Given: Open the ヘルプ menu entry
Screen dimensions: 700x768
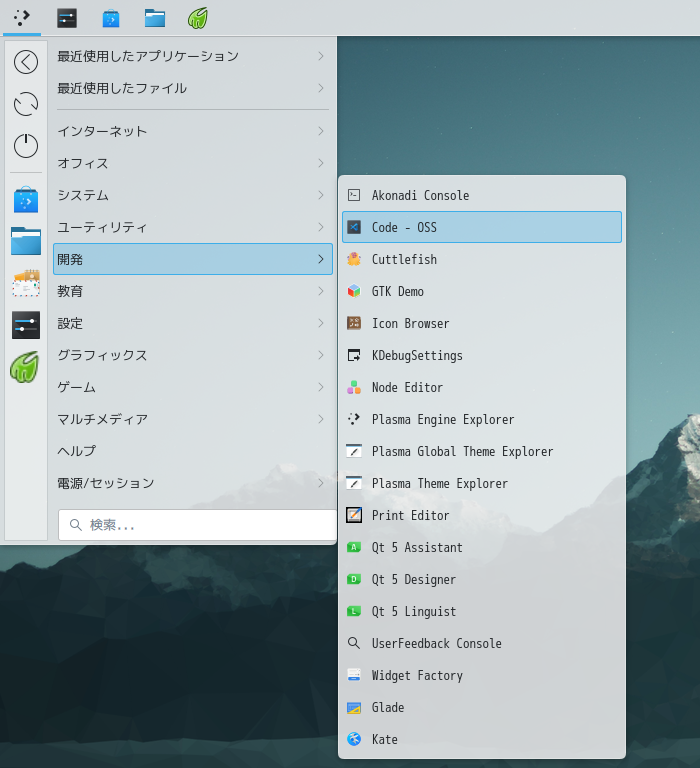Looking at the screenshot, I should click(x=193, y=451).
